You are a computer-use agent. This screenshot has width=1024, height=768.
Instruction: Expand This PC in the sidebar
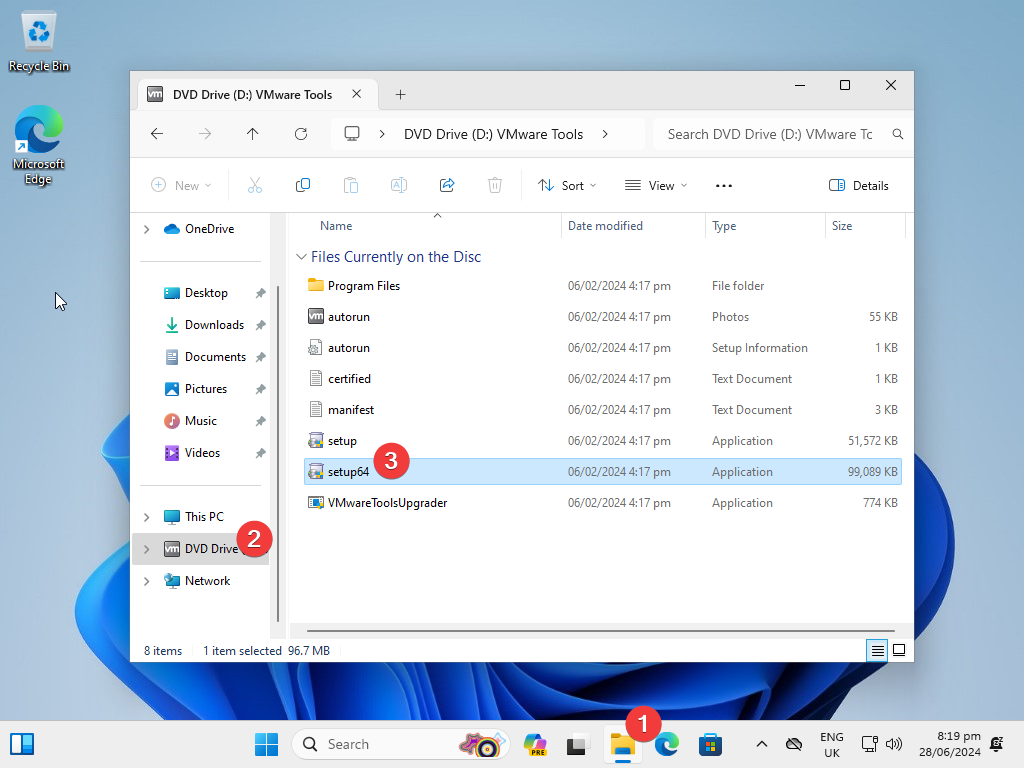pos(146,516)
